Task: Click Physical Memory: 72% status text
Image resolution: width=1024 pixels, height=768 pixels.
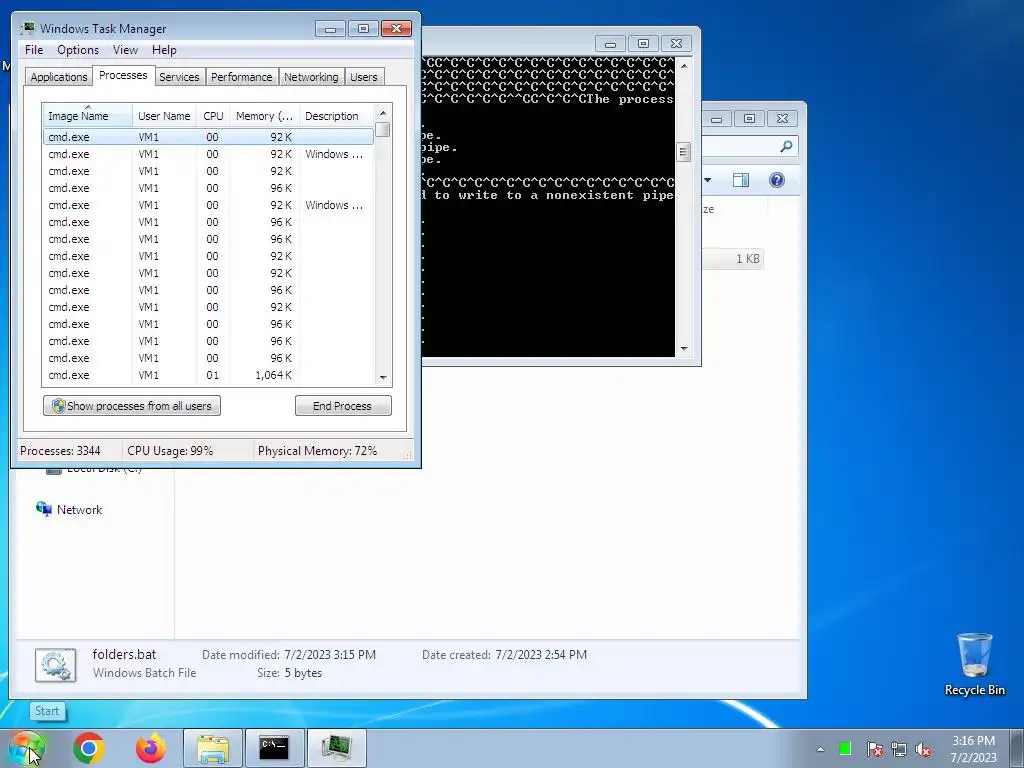Action: 317,451
